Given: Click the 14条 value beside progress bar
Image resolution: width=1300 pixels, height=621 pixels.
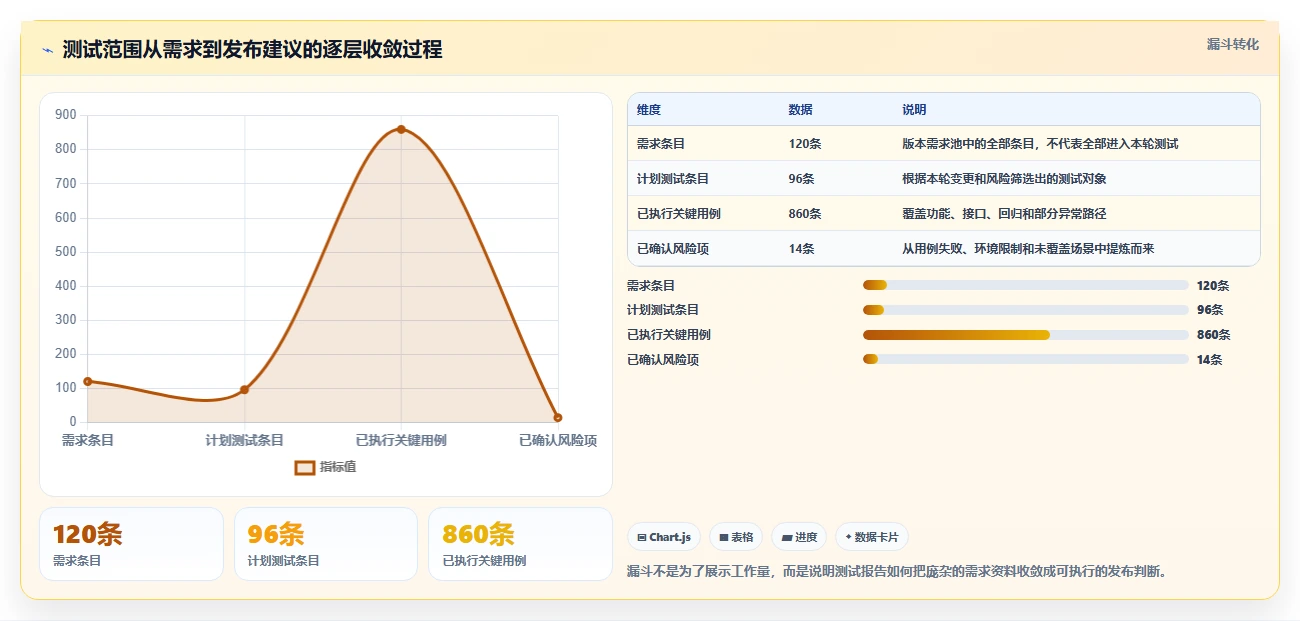Looking at the screenshot, I should (x=1209, y=359).
